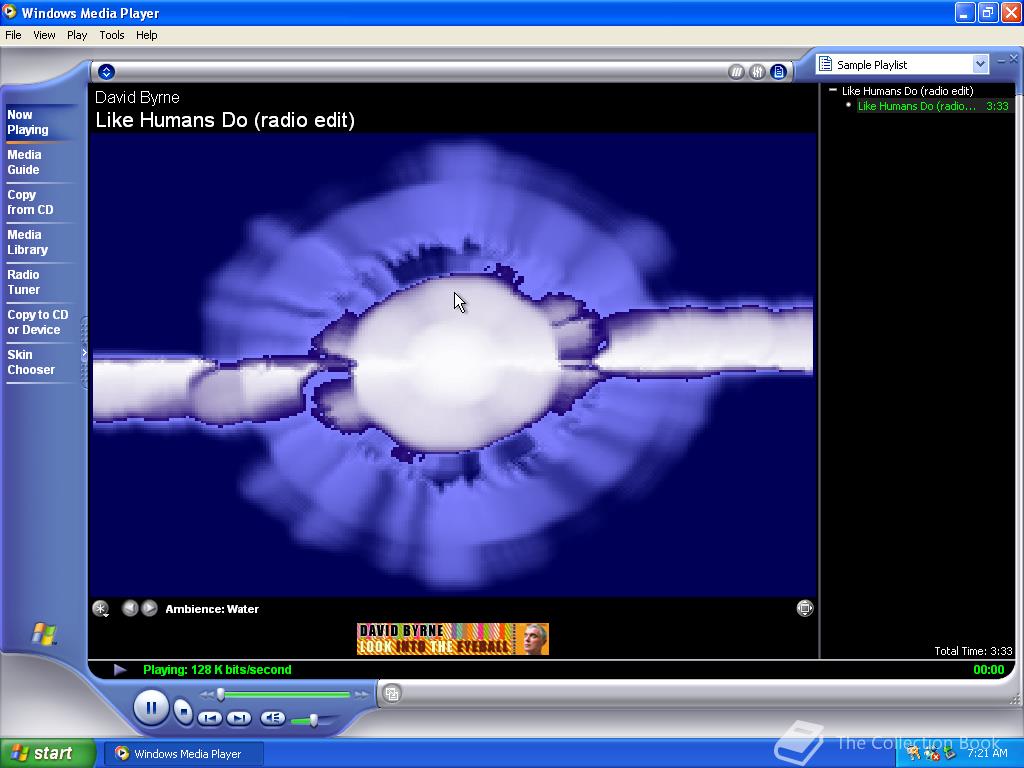Open the Tools menu

[x=112, y=35]
